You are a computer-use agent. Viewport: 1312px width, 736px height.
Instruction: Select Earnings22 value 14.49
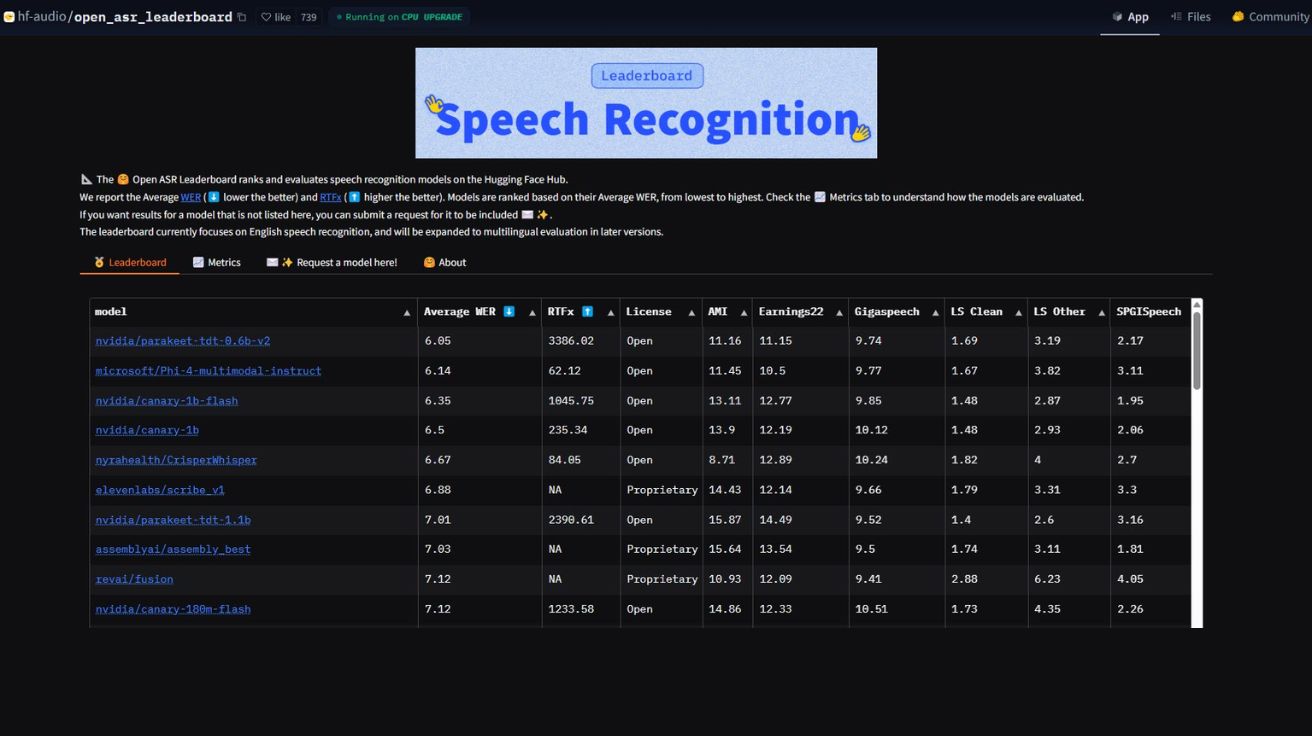tap(775, 520)
